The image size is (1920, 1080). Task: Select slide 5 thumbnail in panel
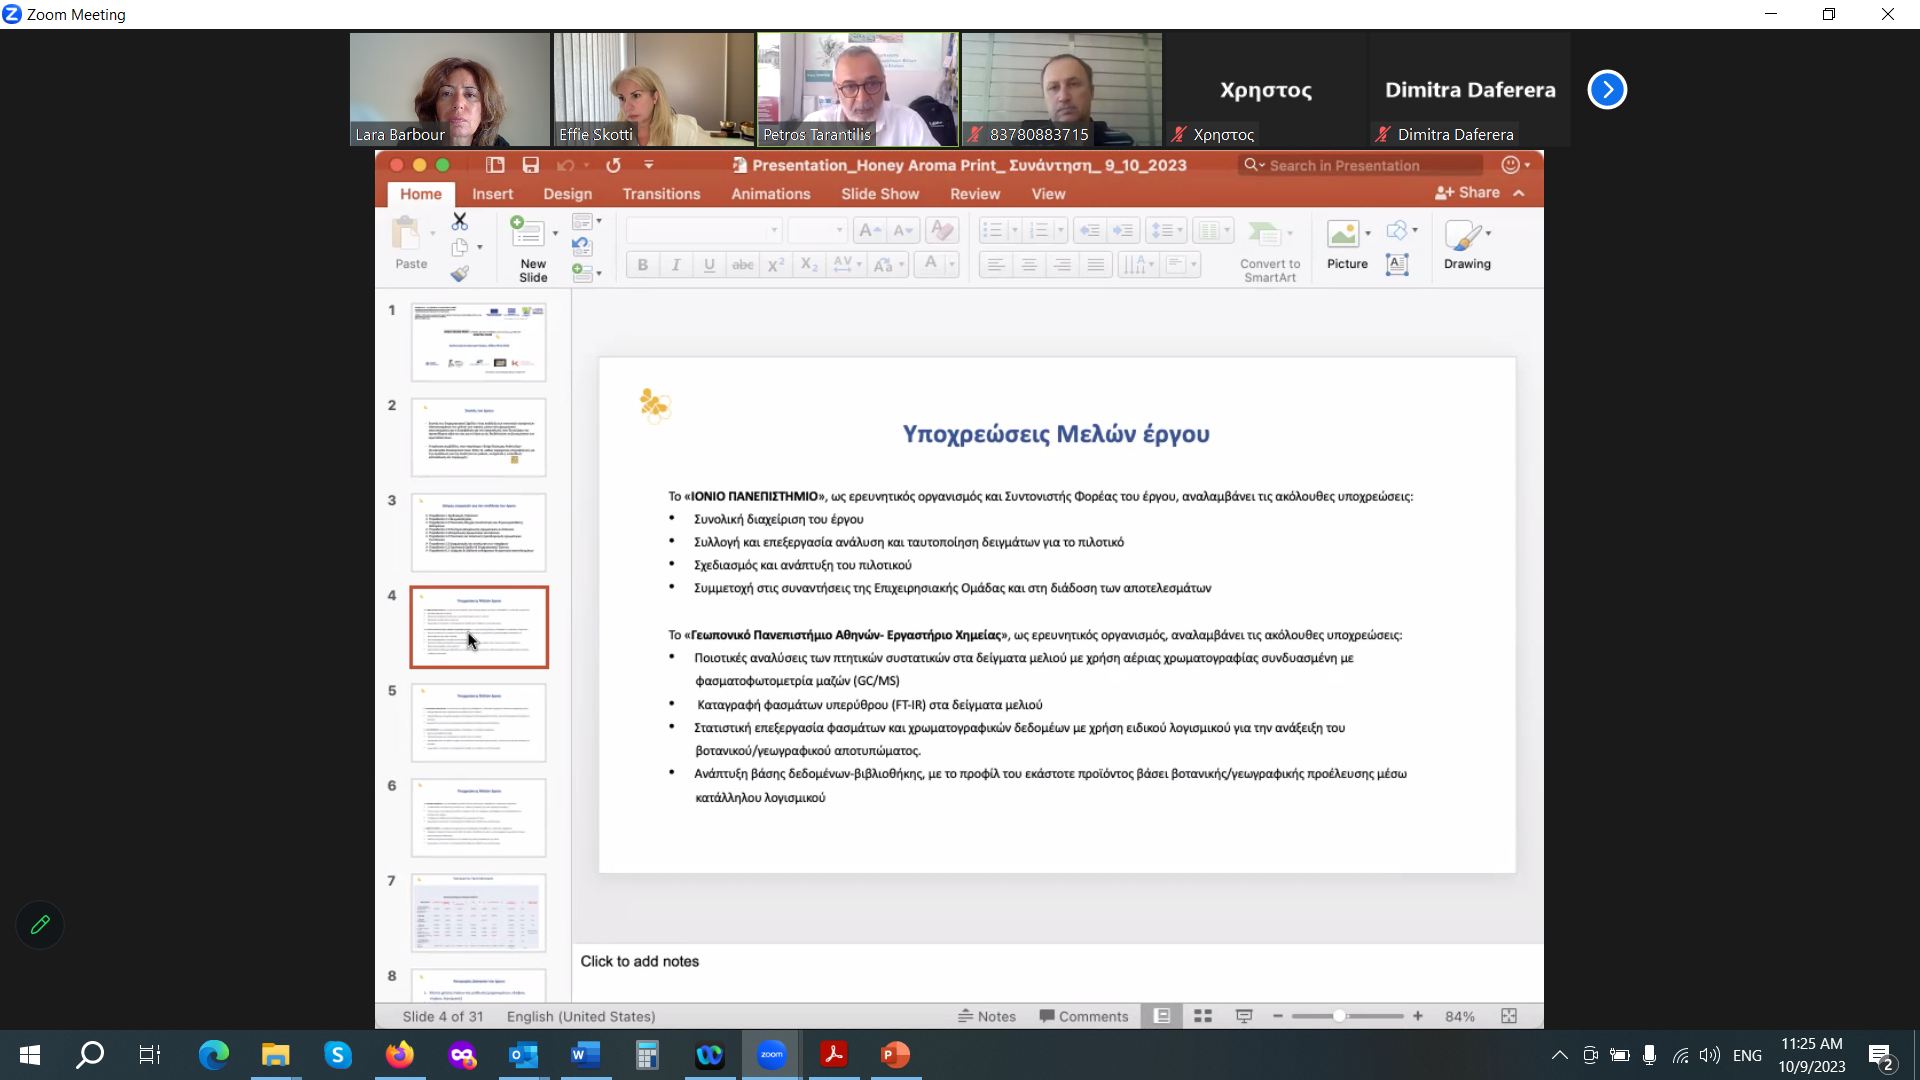479,722
